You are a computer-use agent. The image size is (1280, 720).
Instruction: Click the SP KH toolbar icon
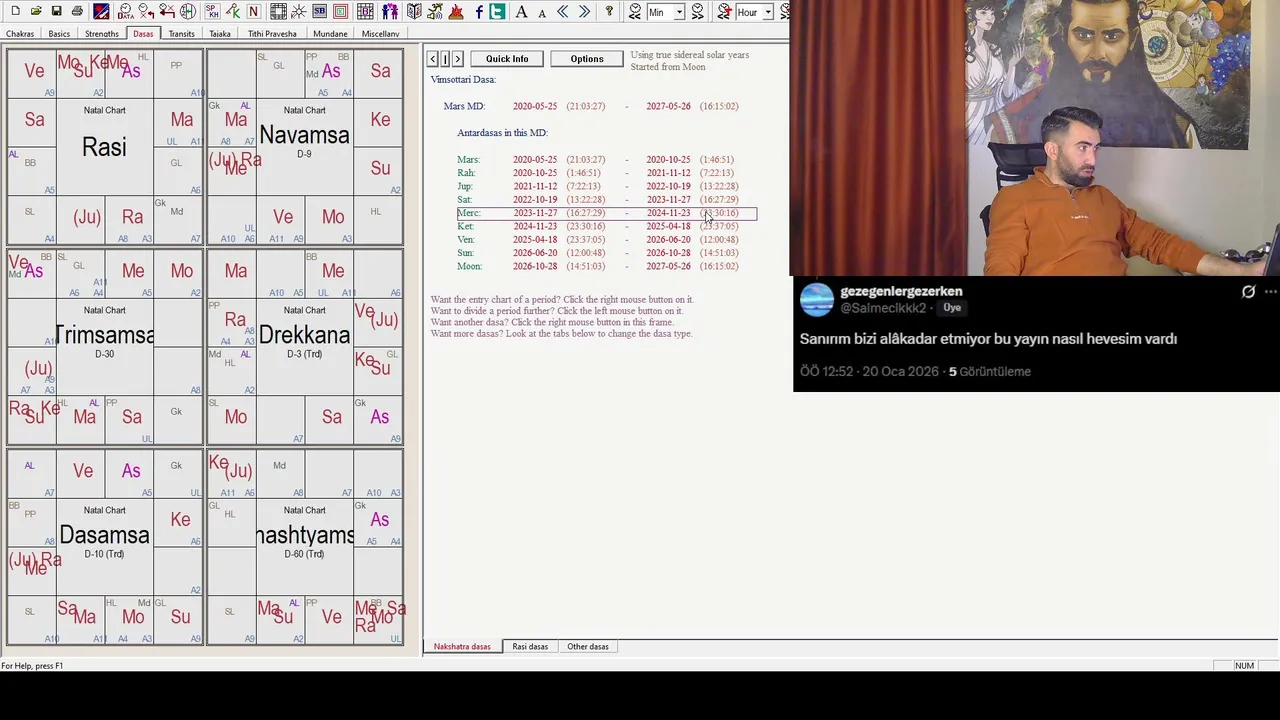[212, 11]
